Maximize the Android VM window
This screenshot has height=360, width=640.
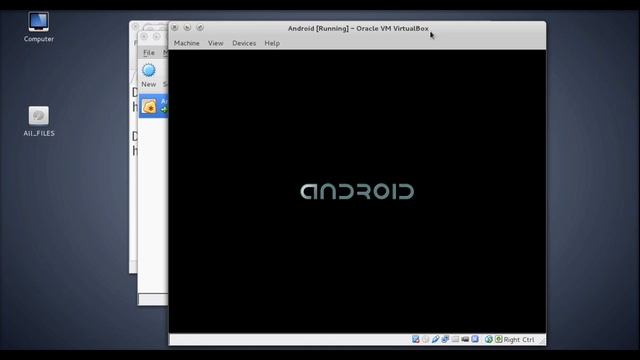click(x=200, y=28)
